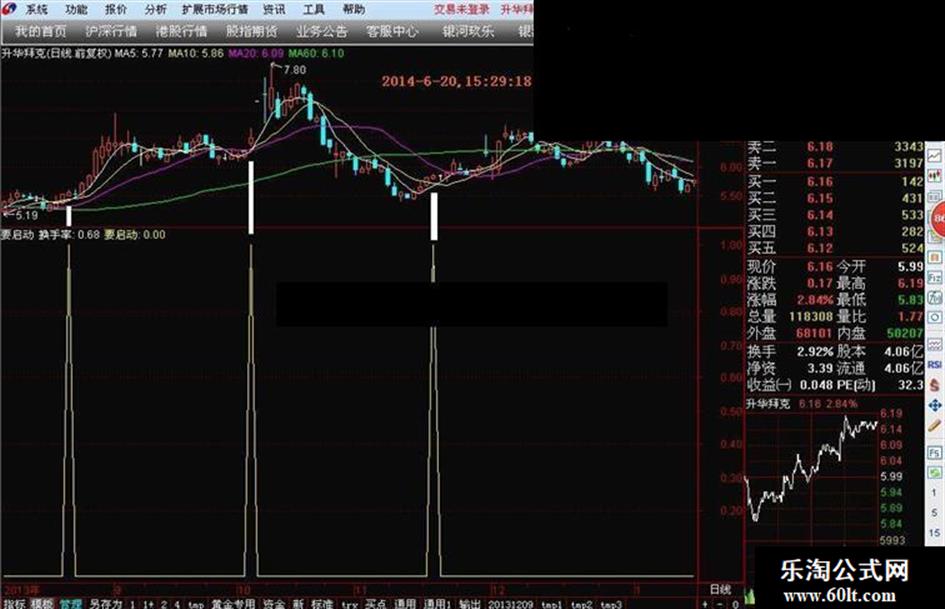Click the 模板 tab at bottom

[42, 604]
